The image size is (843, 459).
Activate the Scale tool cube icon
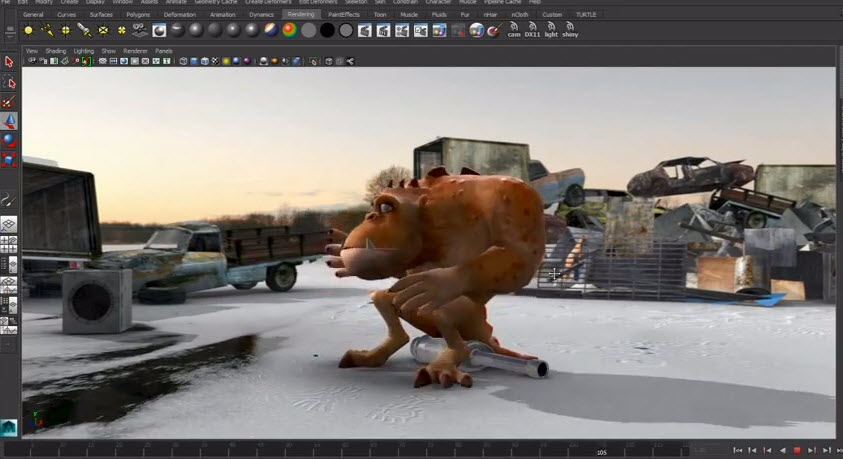pyautogui.click(x=9, y=160)
